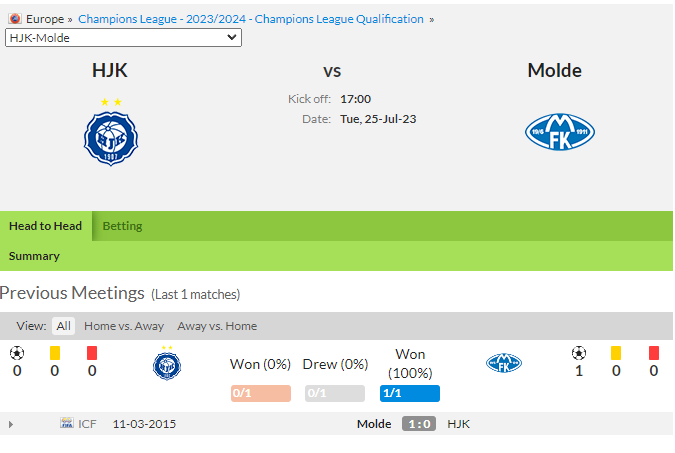Open the Head to Head tab
675x453 pixels.
[46, 226]
